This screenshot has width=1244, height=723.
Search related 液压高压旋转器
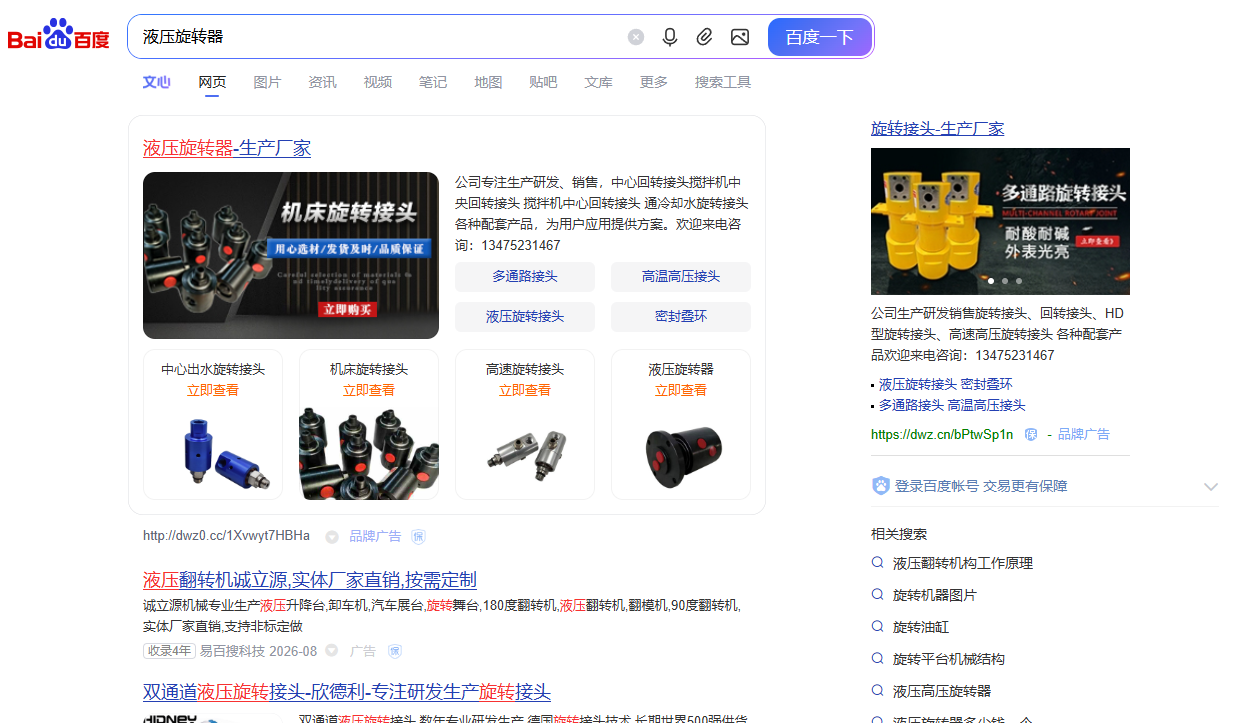coord(942,691)
